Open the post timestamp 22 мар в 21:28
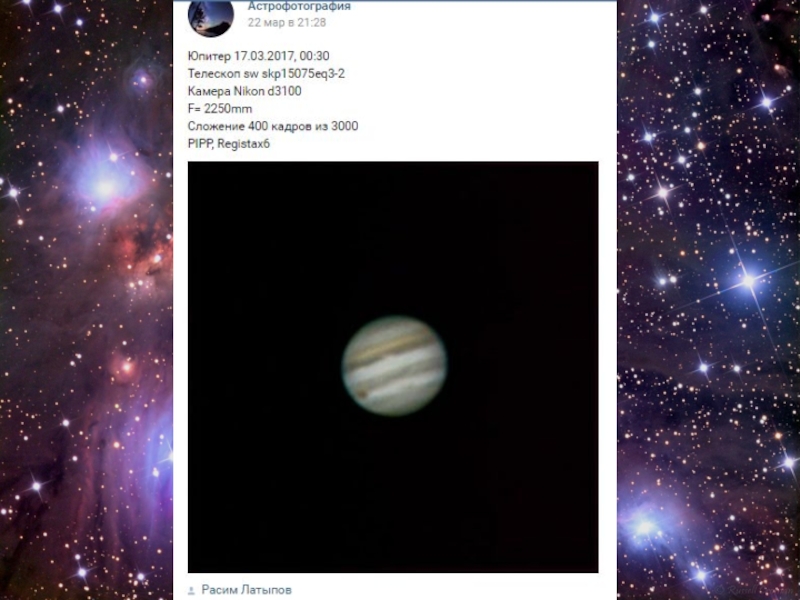 tap(287, 22)
